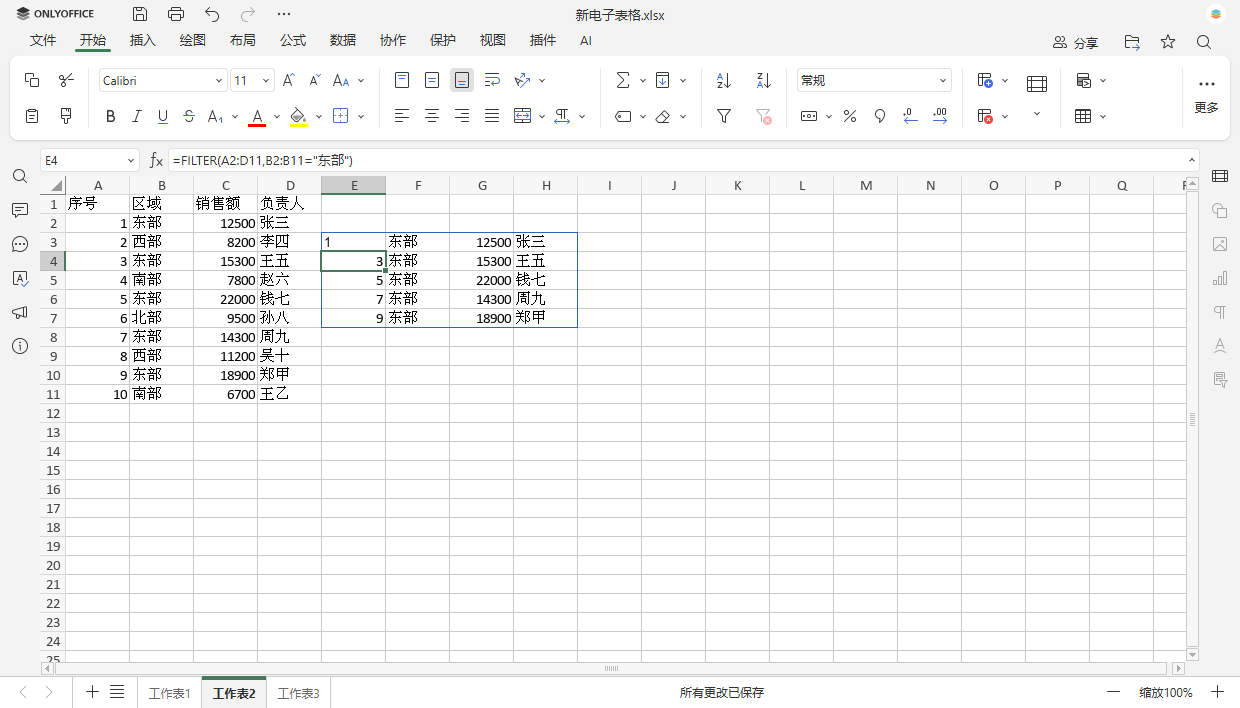
Task: Toggle italic formatting
Action: (137, 116)
